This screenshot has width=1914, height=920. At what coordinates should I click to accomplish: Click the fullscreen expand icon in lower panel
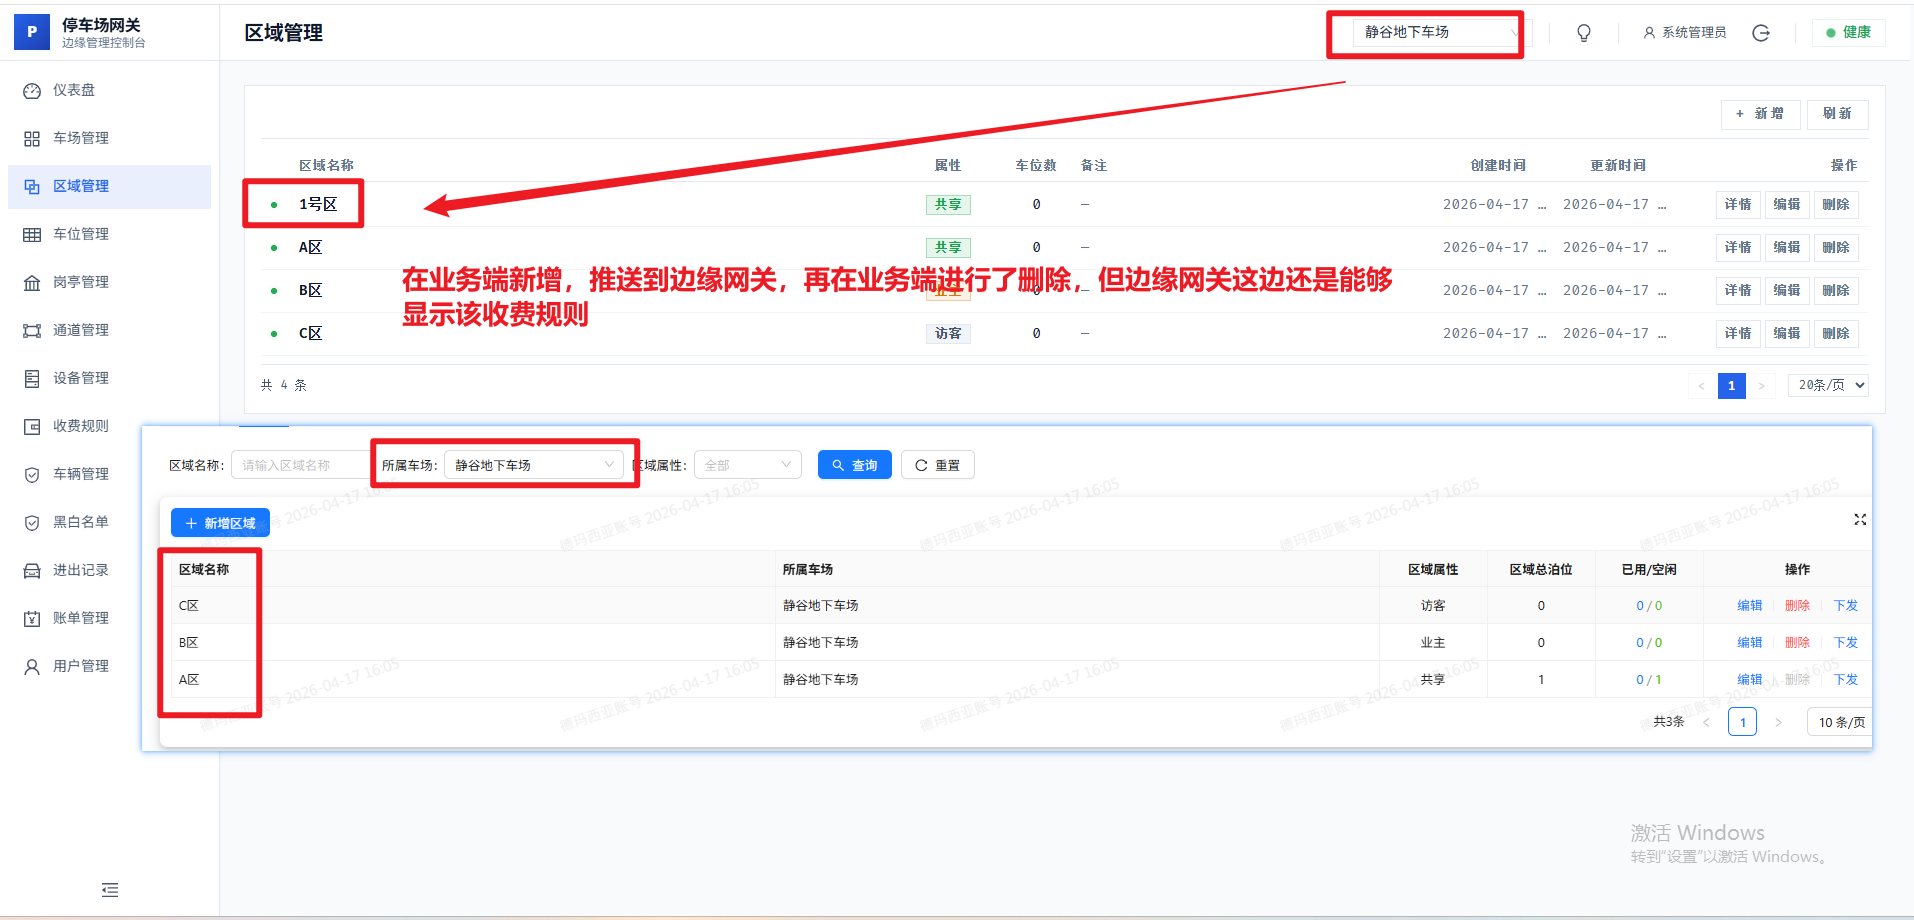coord(1860,520)
